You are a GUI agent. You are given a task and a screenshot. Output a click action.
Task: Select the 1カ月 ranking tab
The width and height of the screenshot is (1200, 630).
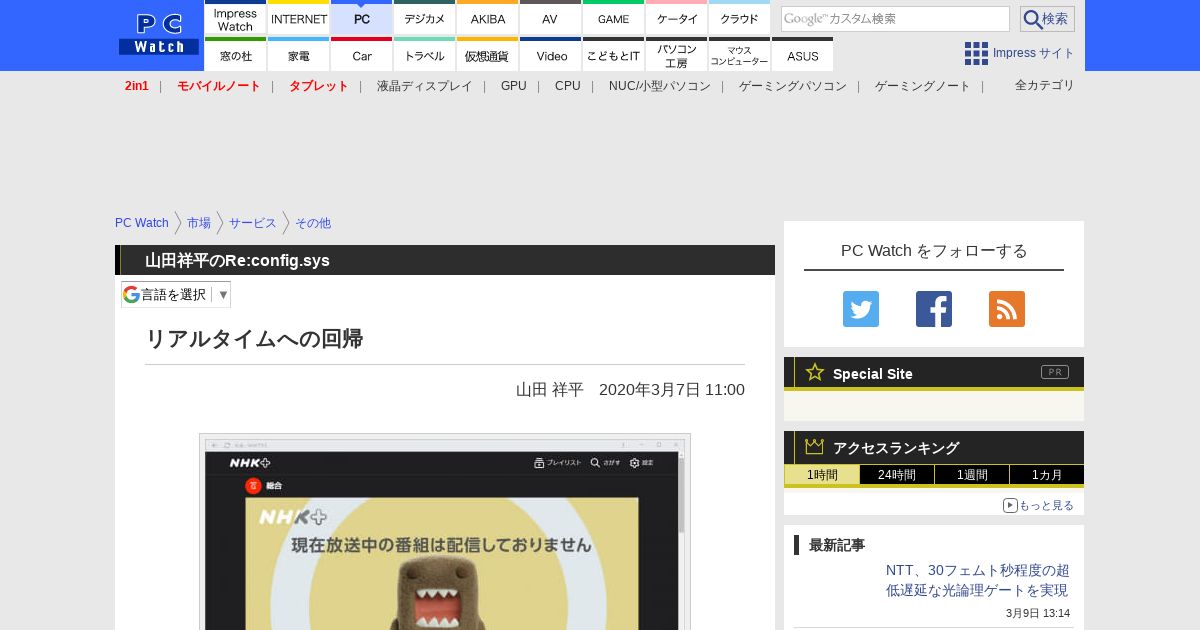point(1047,475)
